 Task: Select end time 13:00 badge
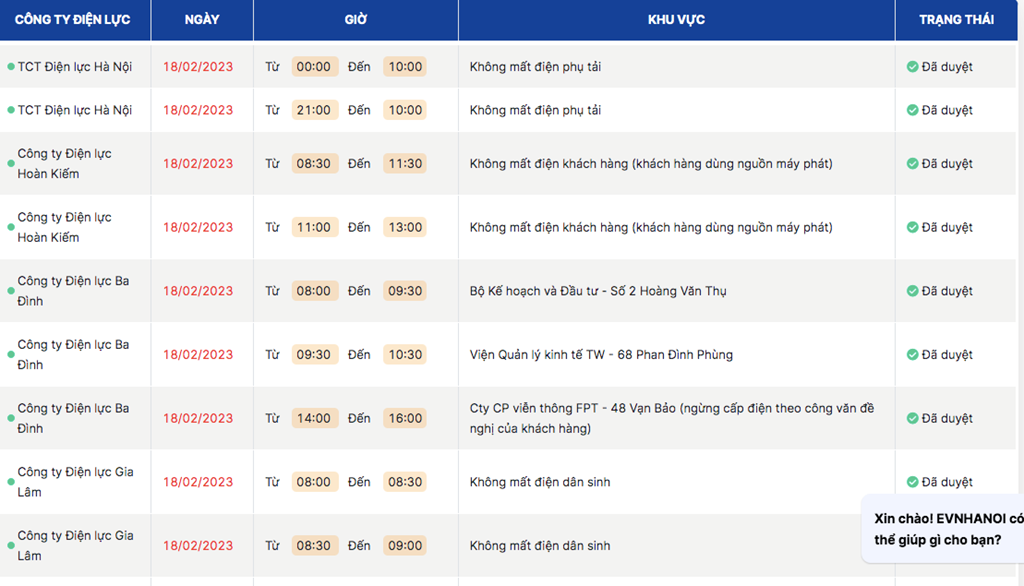(405, 227)
